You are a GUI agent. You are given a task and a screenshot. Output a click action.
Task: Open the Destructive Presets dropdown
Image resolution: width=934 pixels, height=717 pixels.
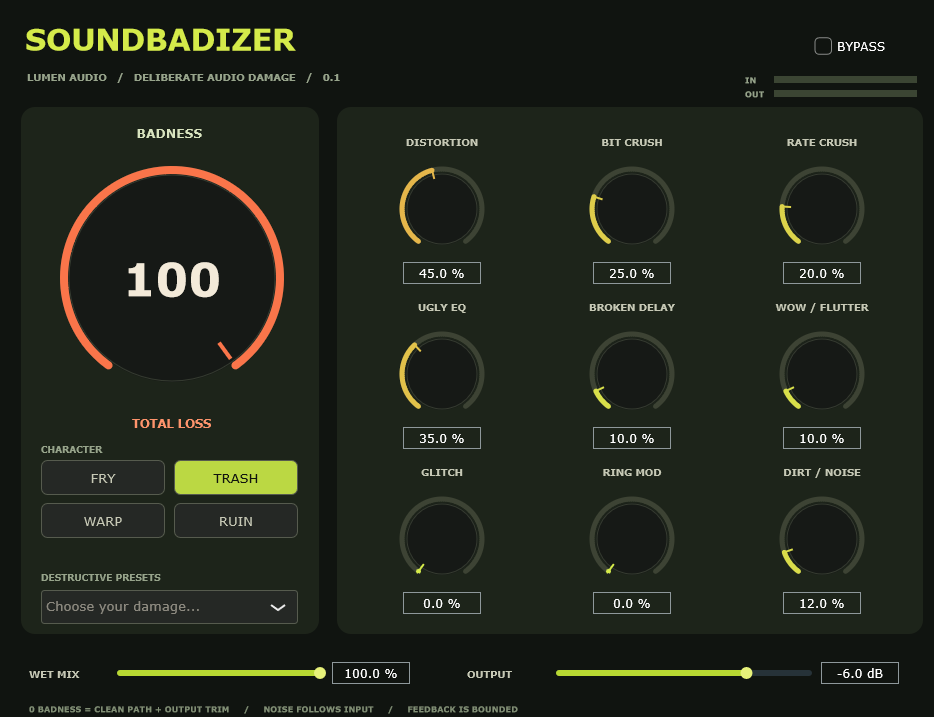[x=169, y=607]
